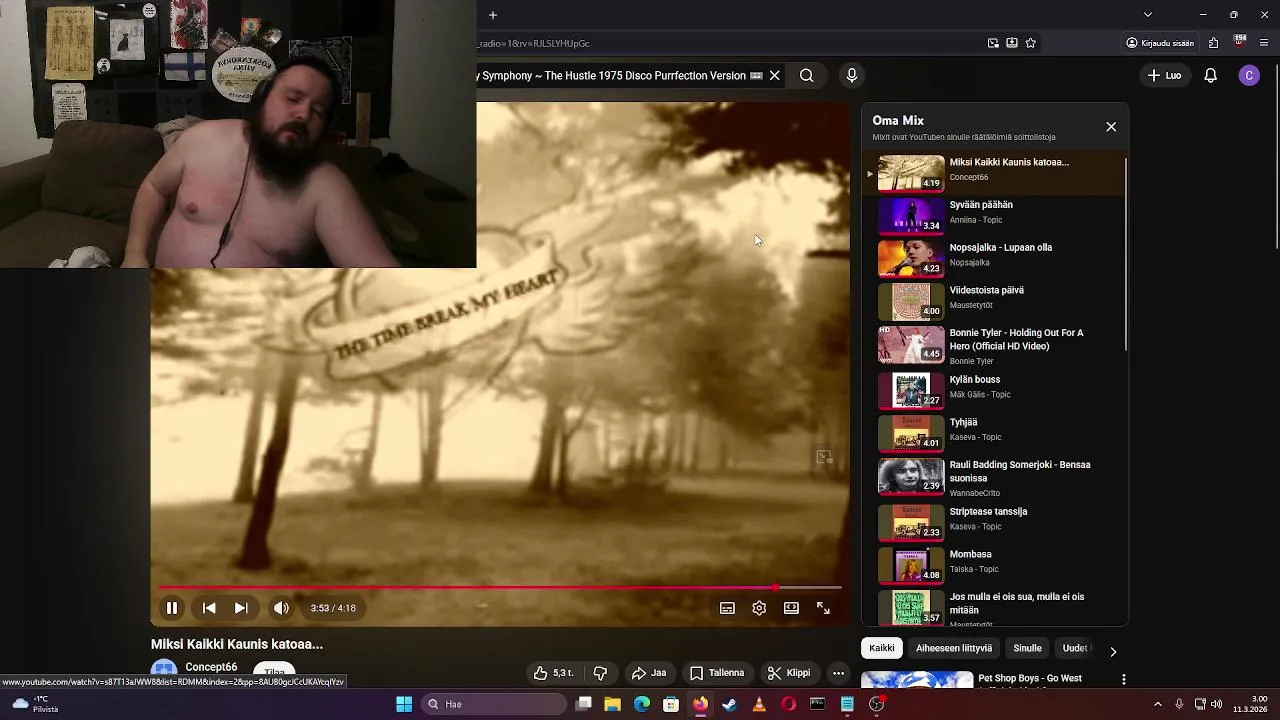The height and width of the screenshot is (720, 1280).
Task: Play Bonnie Tyler Holding Out For A Hero
Action: [x=996, y=345]
